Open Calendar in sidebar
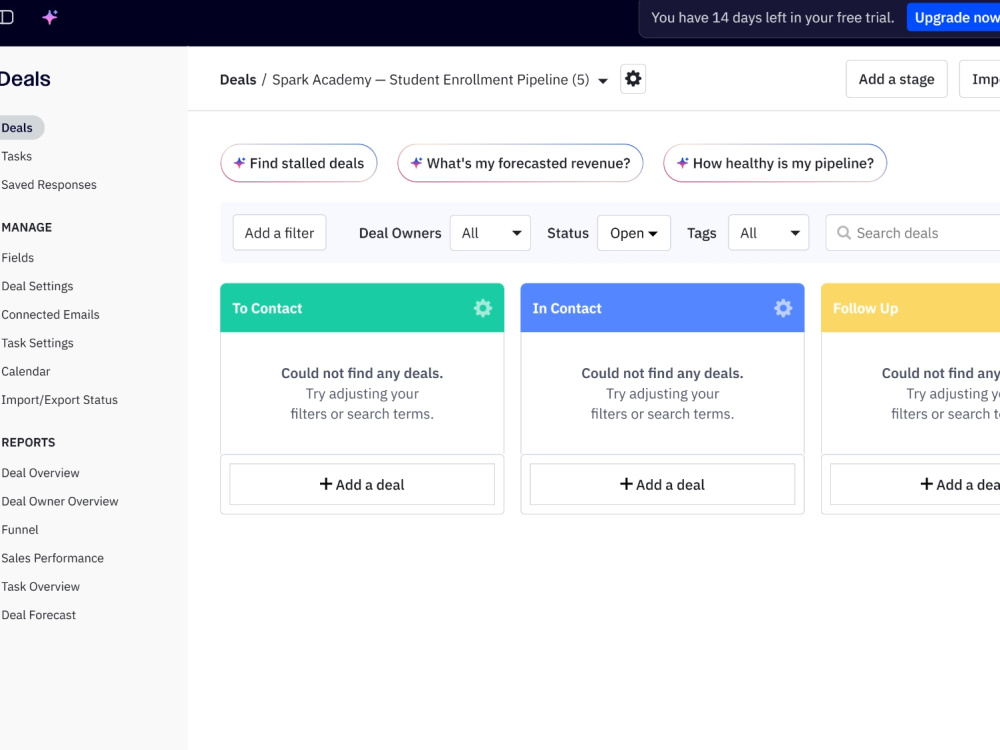1000x750 pixels. (26, 371)
